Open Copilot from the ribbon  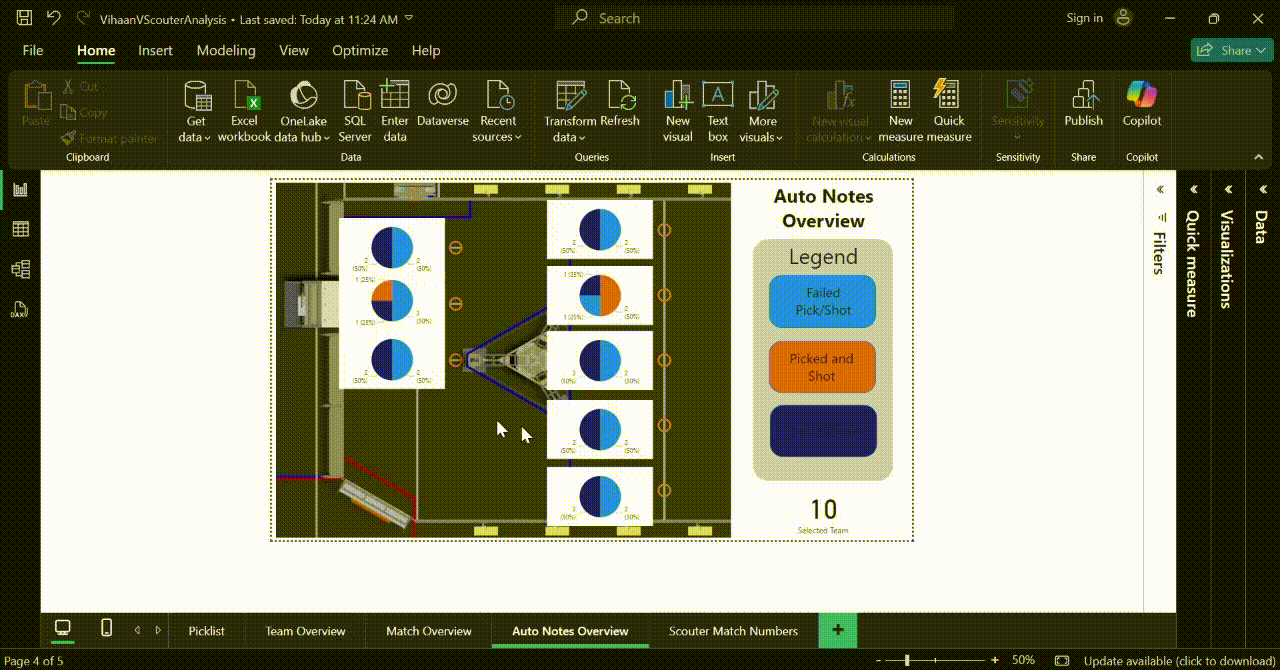tap(1142, 104)
